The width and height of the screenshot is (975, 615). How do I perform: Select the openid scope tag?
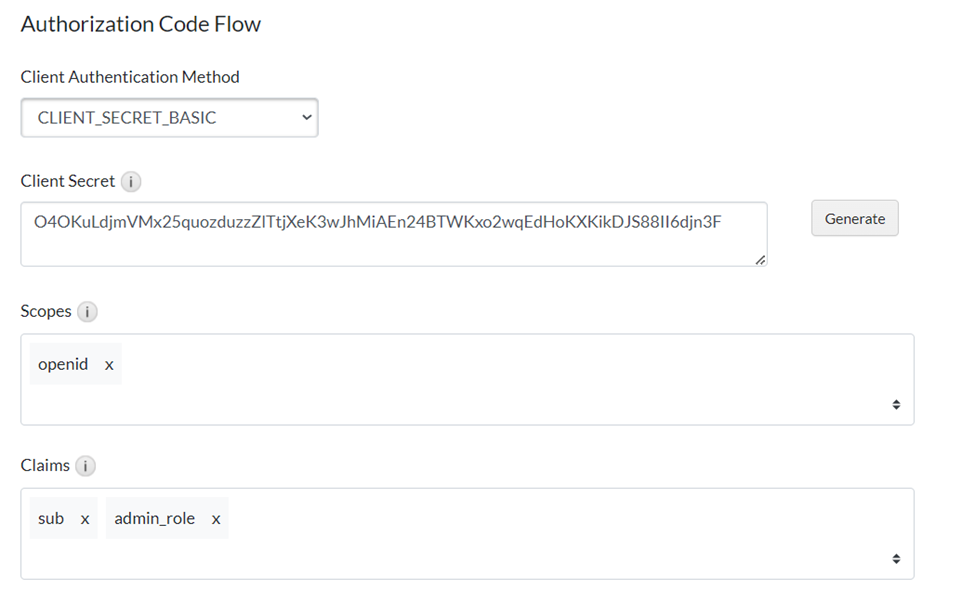point(63,365)
